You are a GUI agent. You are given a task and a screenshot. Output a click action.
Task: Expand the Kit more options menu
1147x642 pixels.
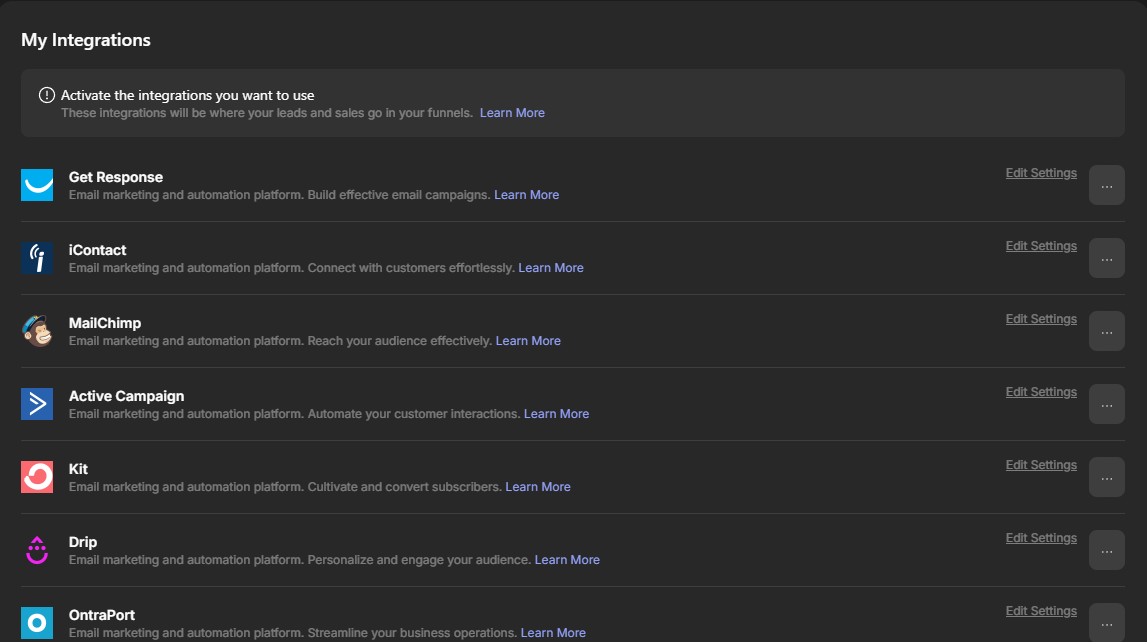point(1106,477)
